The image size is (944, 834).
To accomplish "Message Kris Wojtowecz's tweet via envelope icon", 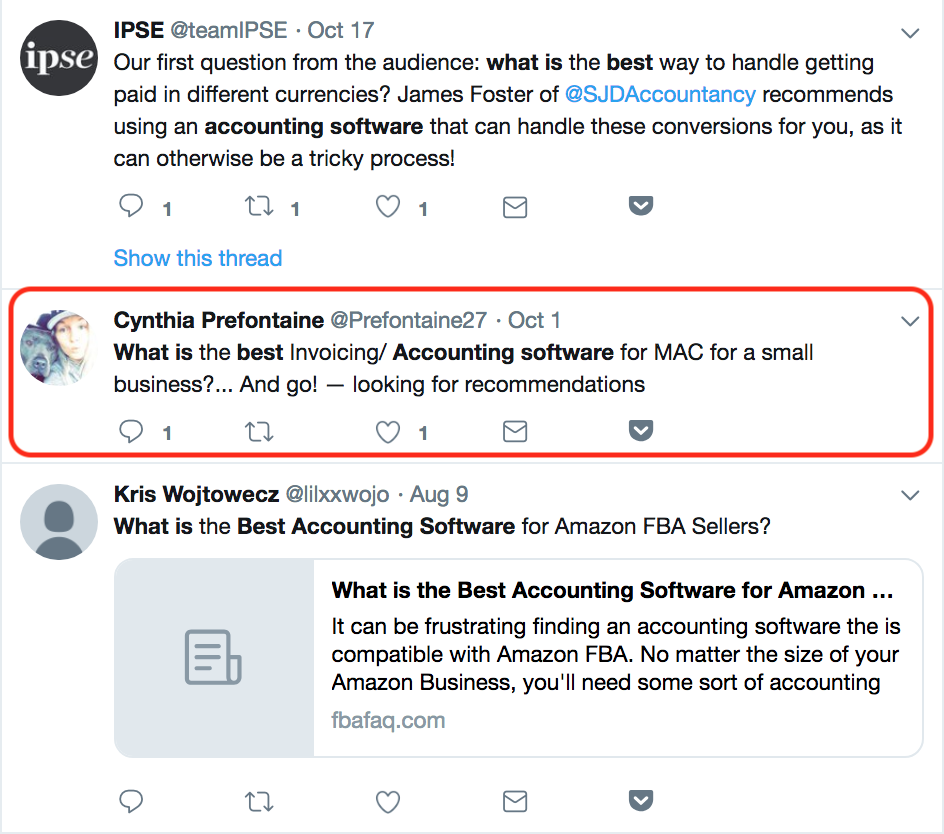I will point(514,801).
